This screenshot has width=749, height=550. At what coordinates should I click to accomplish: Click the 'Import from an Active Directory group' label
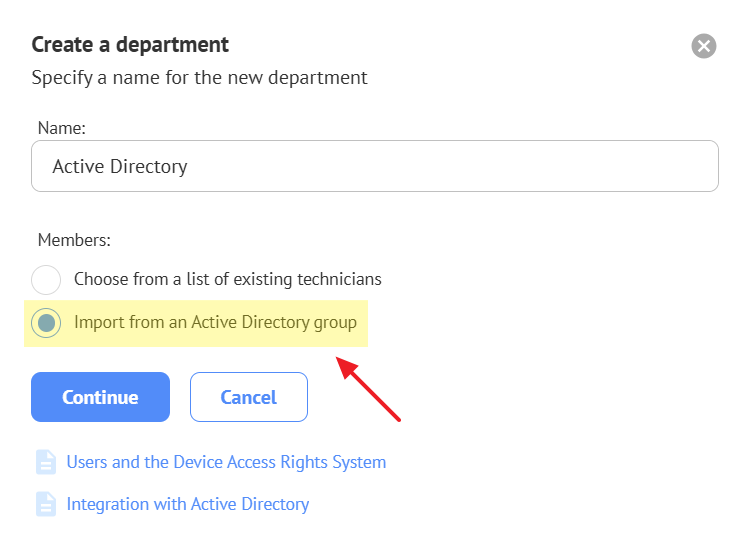[215, 323]
